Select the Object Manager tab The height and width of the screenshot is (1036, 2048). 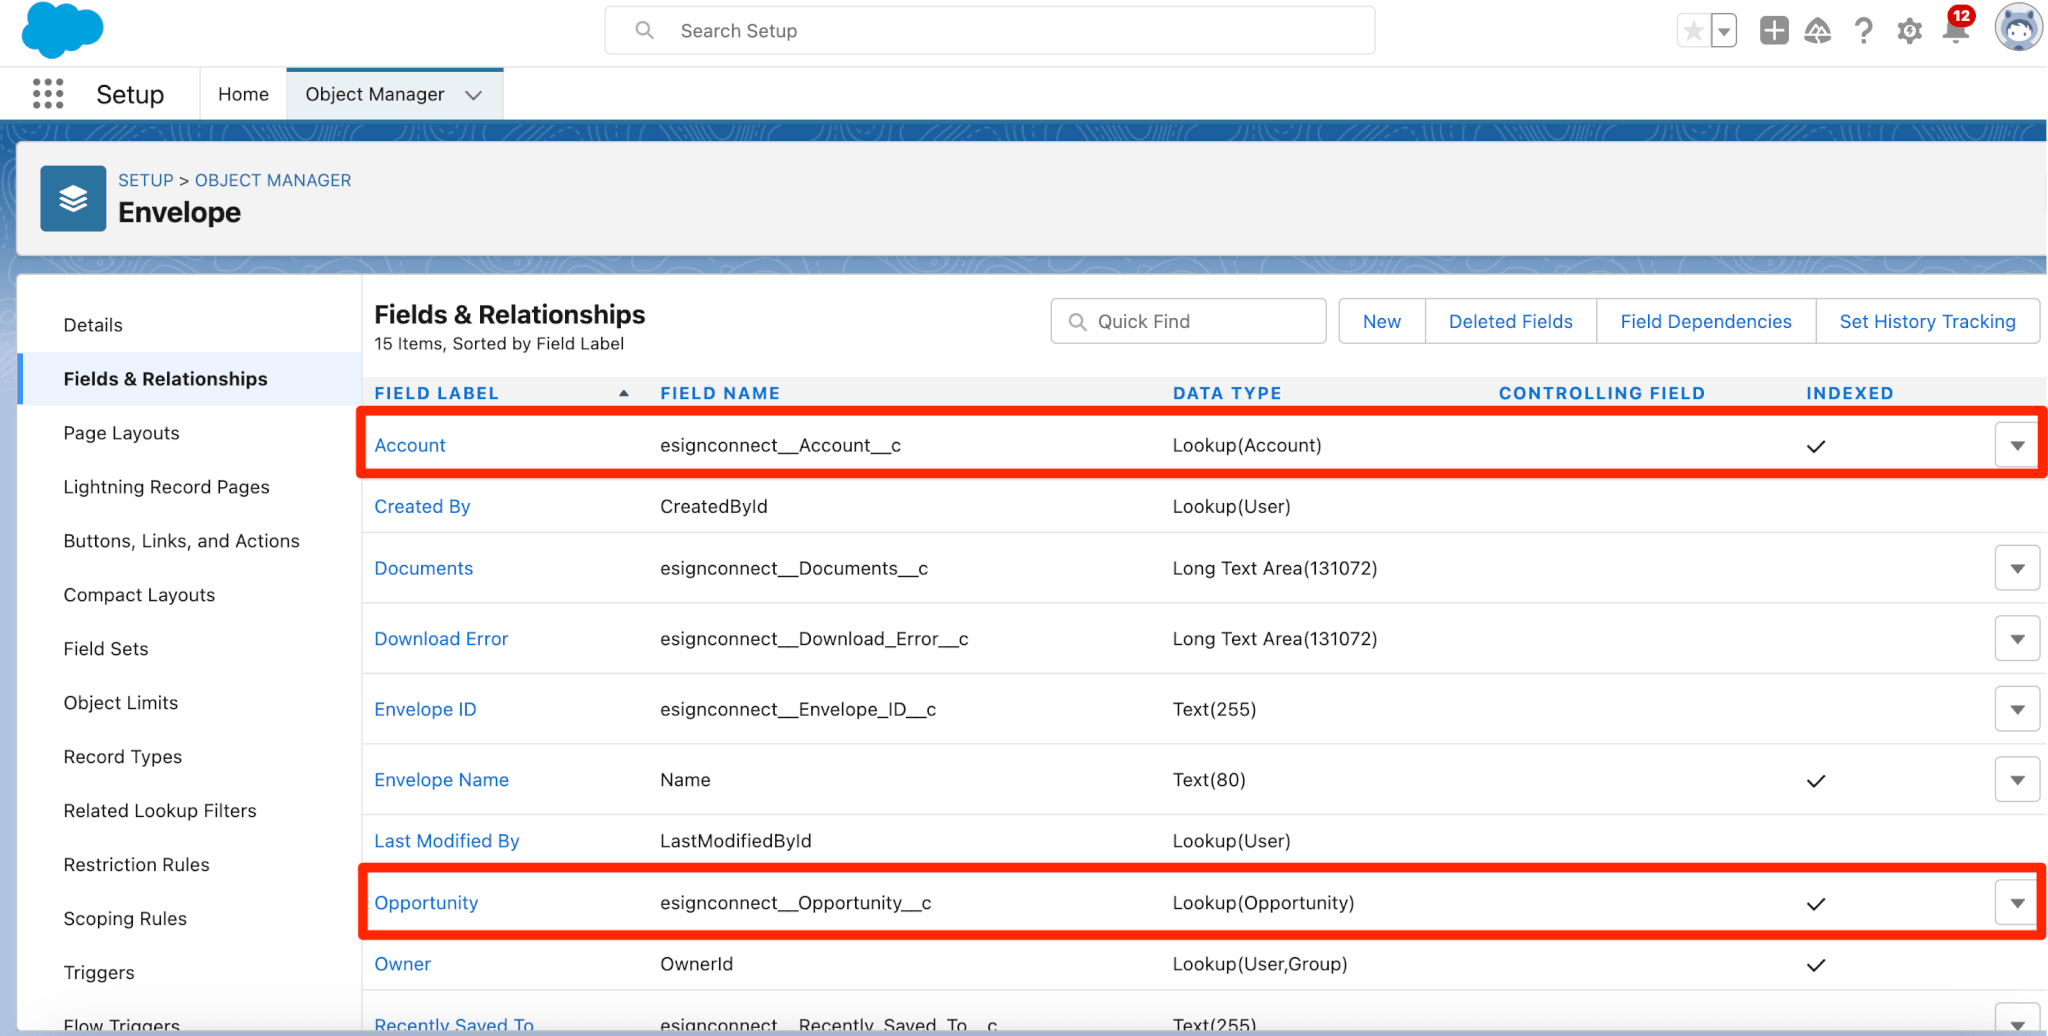coord(375,94)
